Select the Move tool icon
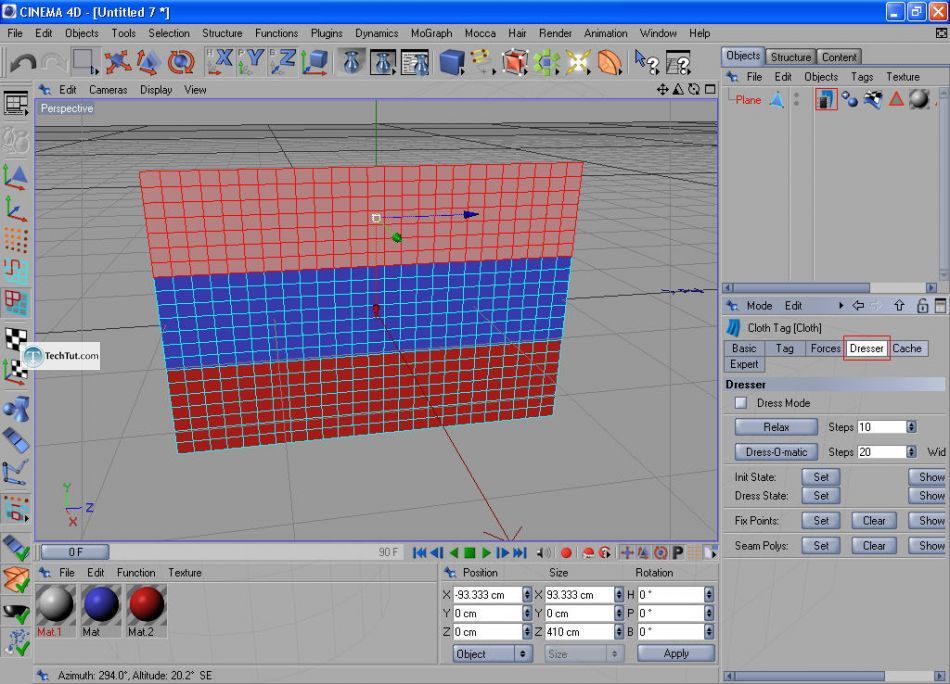Screen dimensions: 950x684 tap(117, 62)
